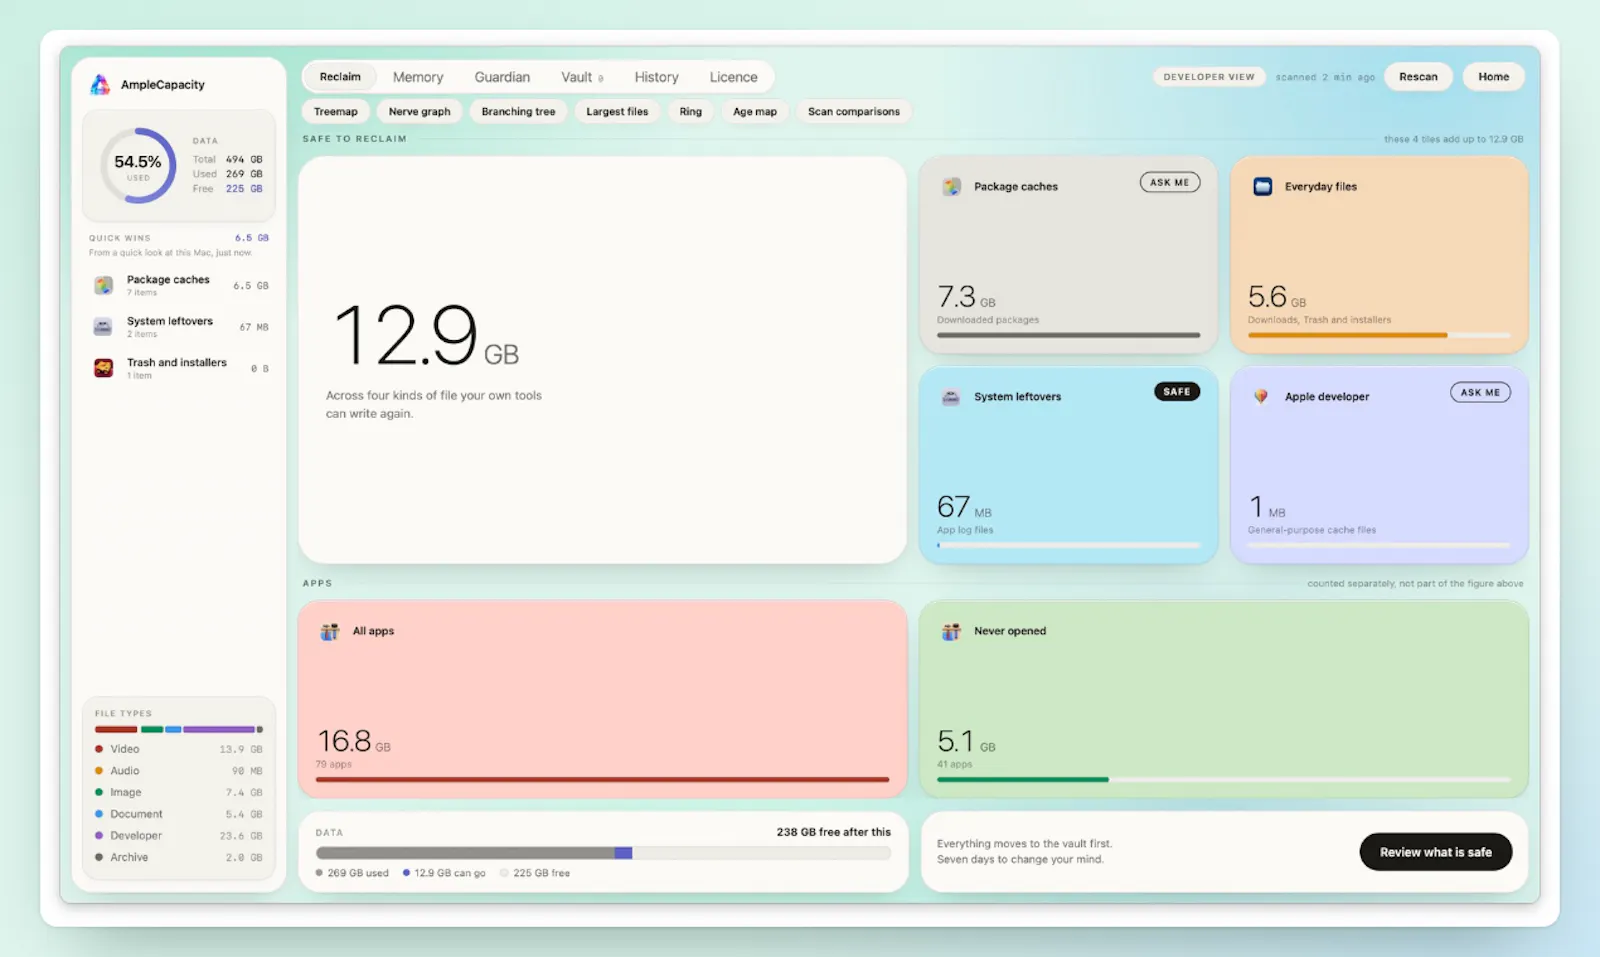Open the Age map view
Viewport: 1600px width, 957px height.
point(755,112)
